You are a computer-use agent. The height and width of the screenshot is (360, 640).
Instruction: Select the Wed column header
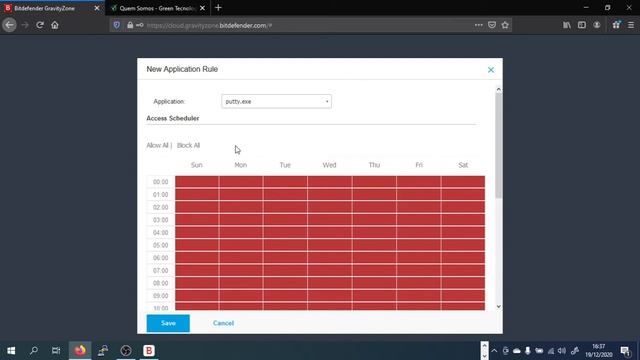pyautogui.click(x=329, y=165)
